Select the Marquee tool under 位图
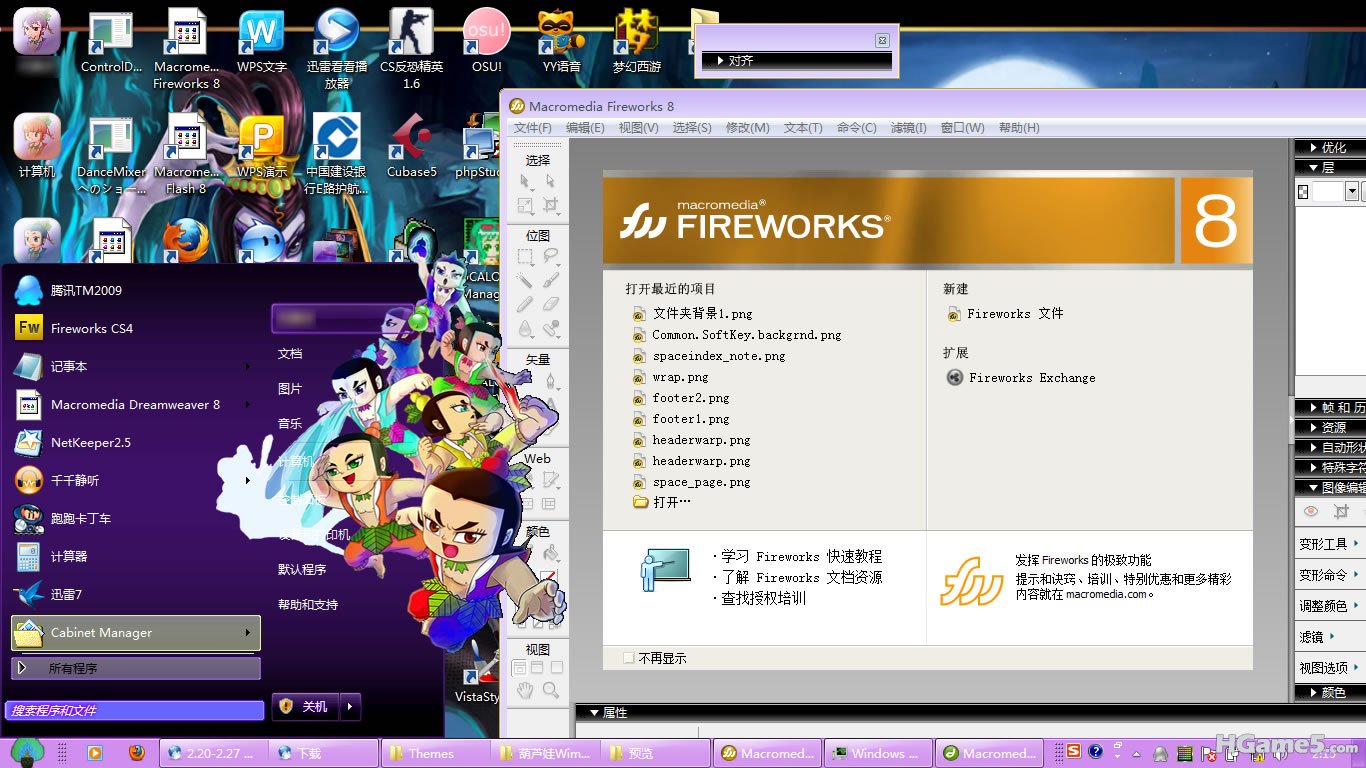Screen dimensions: 1366x768 526,257
